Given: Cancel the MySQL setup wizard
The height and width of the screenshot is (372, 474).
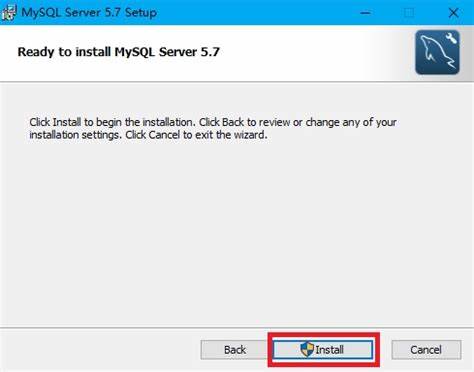Looking at the screenshot, I should (426, 350).
